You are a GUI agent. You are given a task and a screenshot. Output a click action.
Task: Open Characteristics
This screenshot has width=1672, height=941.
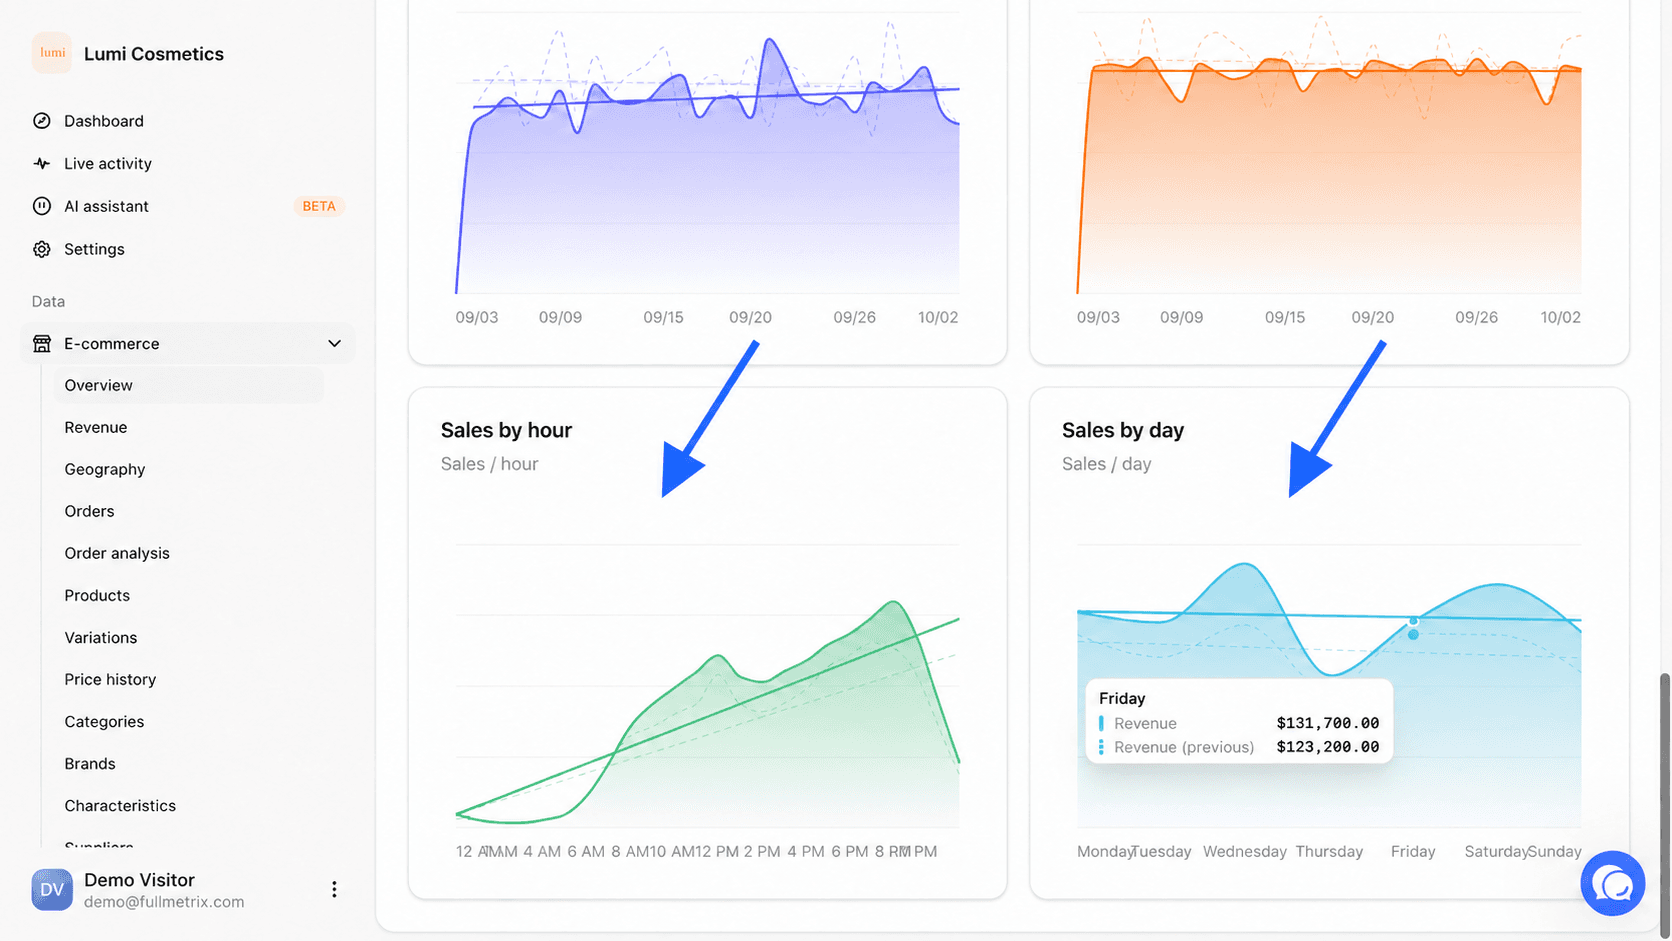coord(120,805)
